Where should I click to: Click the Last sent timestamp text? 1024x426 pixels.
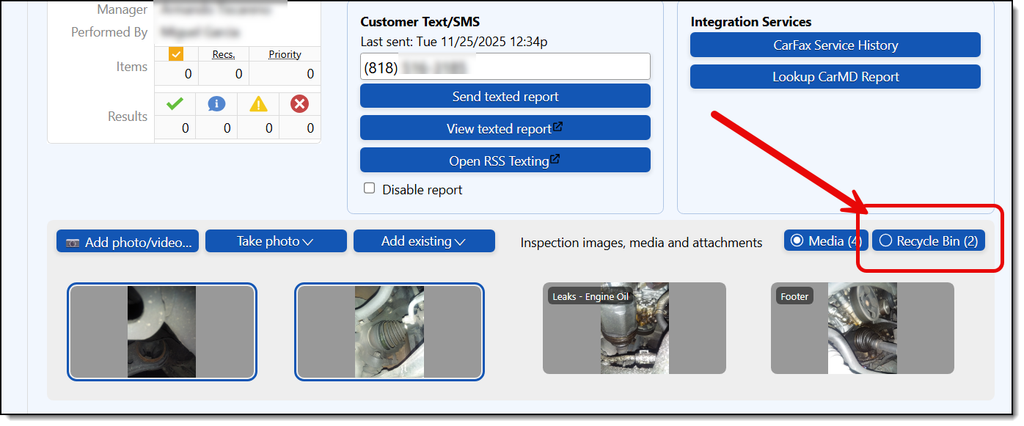(x=454, y=42)
